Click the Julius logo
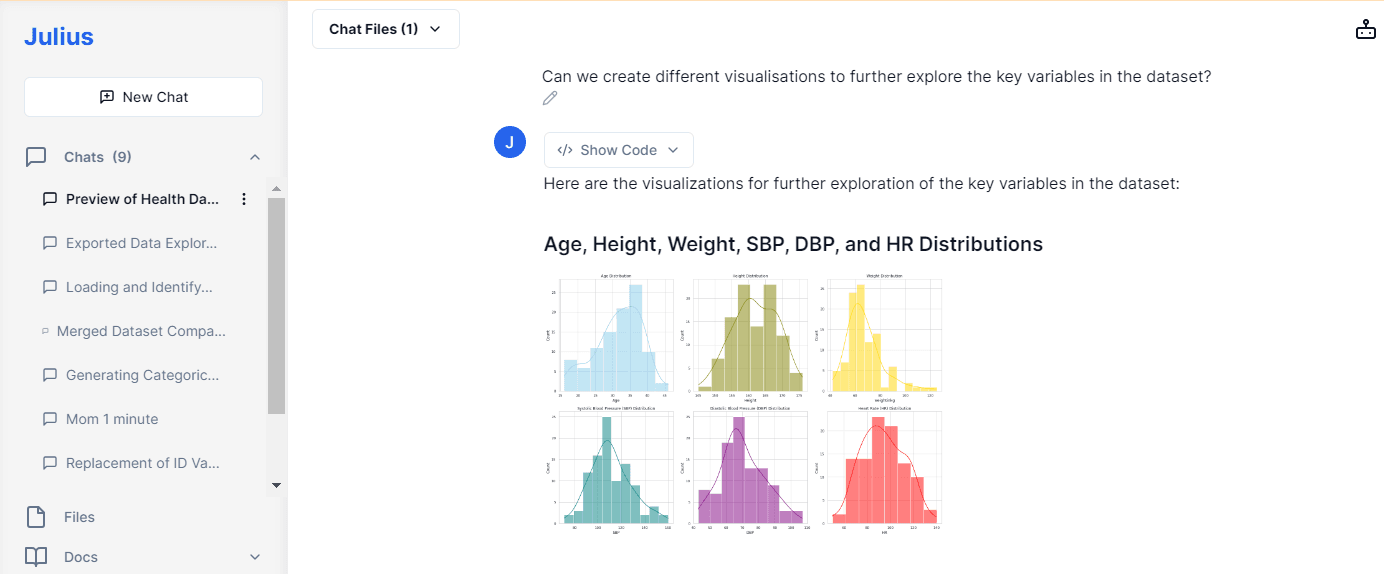Image resolution: width=1384 pixels, height=574 pixels. (59, 37)
